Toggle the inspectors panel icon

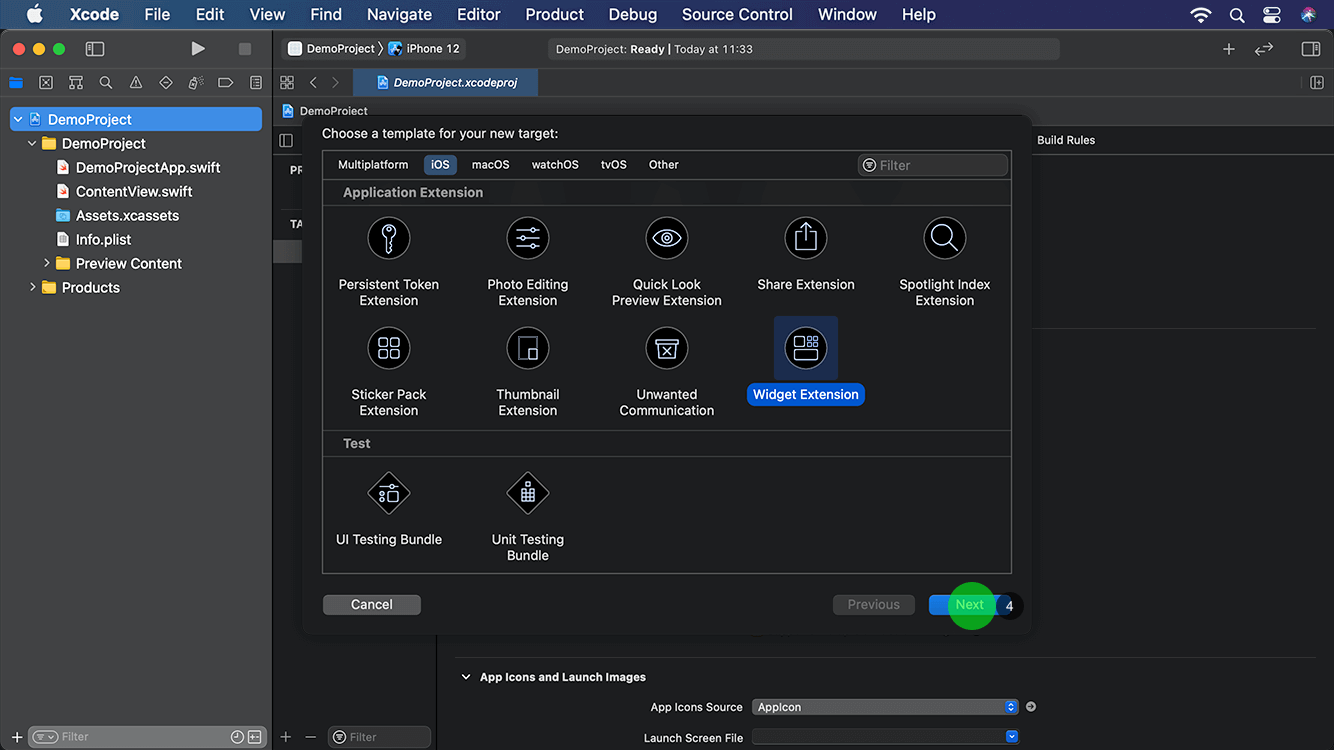point(1311,48)
